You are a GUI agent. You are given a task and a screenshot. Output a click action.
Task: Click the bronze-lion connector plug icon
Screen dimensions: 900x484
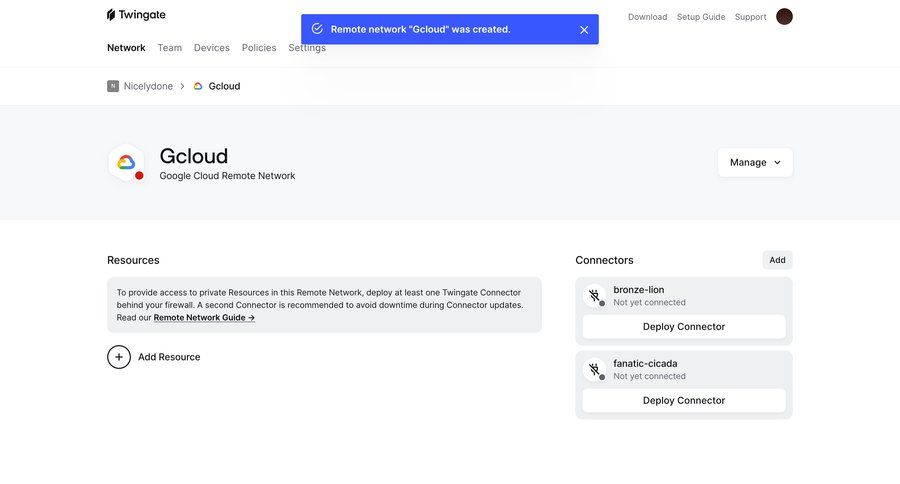(595, 296)
